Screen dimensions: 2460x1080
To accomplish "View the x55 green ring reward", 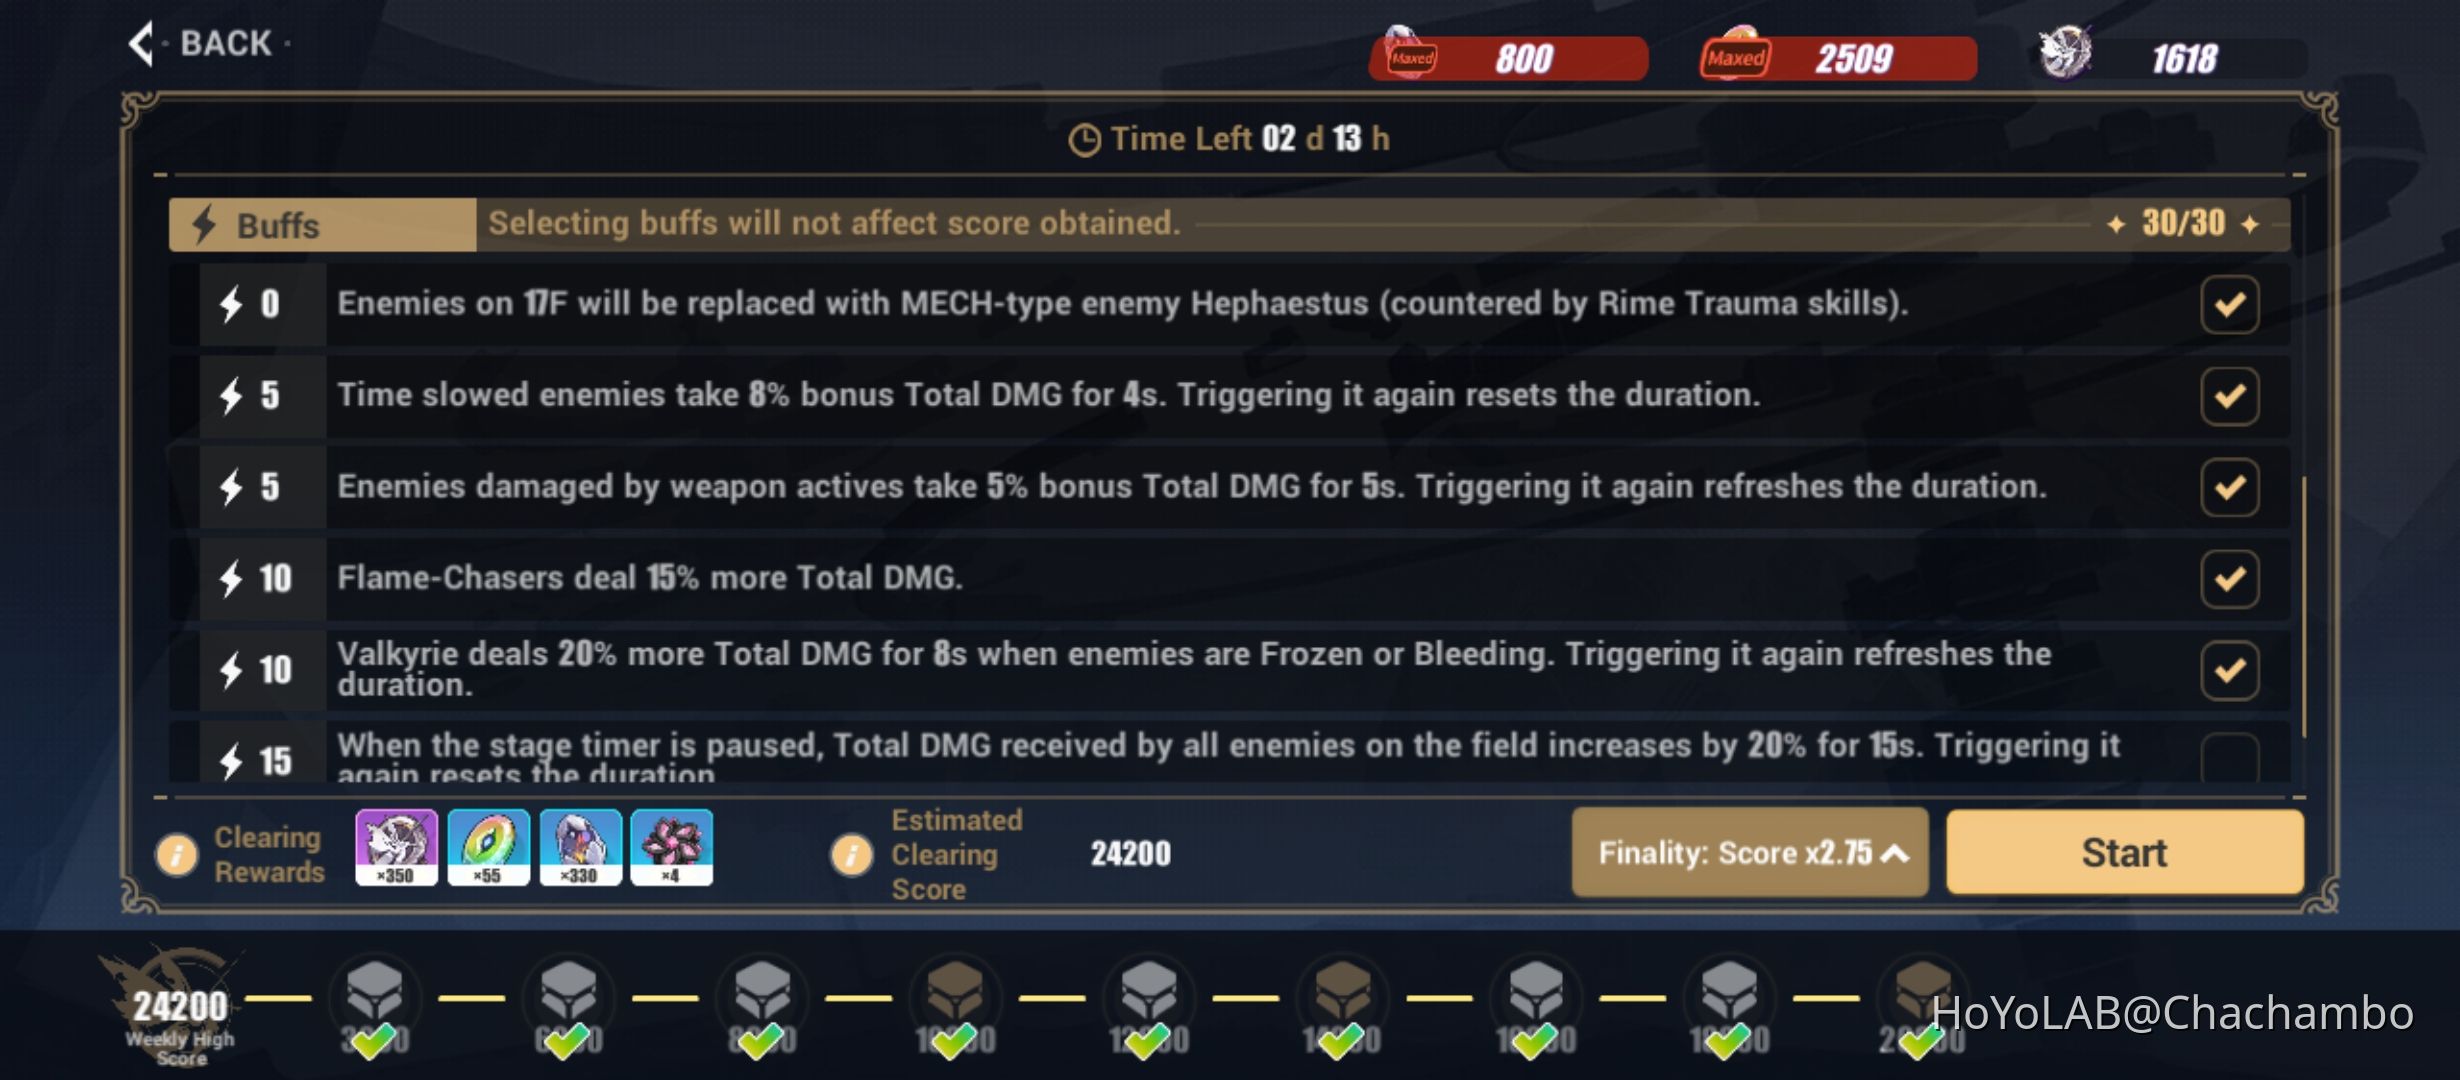I will click(x=488, y=848).
